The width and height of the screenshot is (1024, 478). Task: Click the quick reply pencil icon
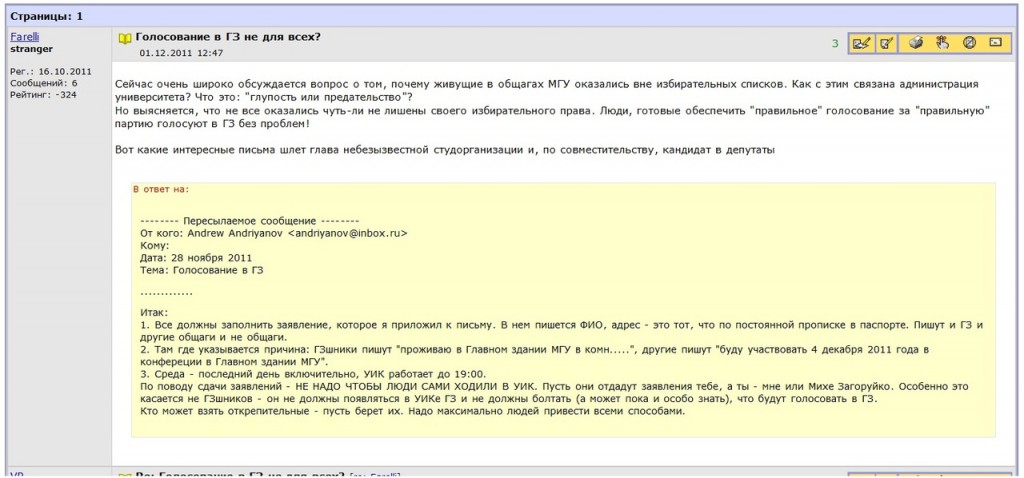click(x=886, y=44)
